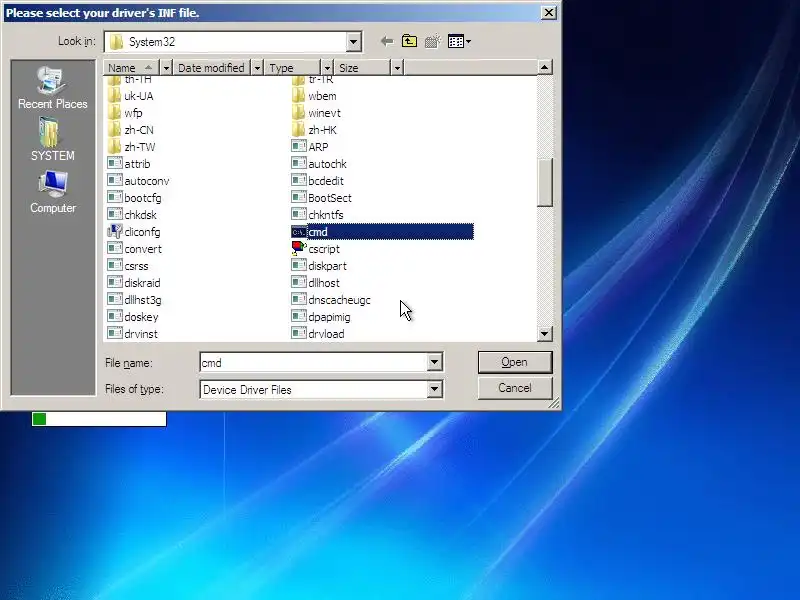
Task: Select the doskey file name
Action: tap(141, 317)
